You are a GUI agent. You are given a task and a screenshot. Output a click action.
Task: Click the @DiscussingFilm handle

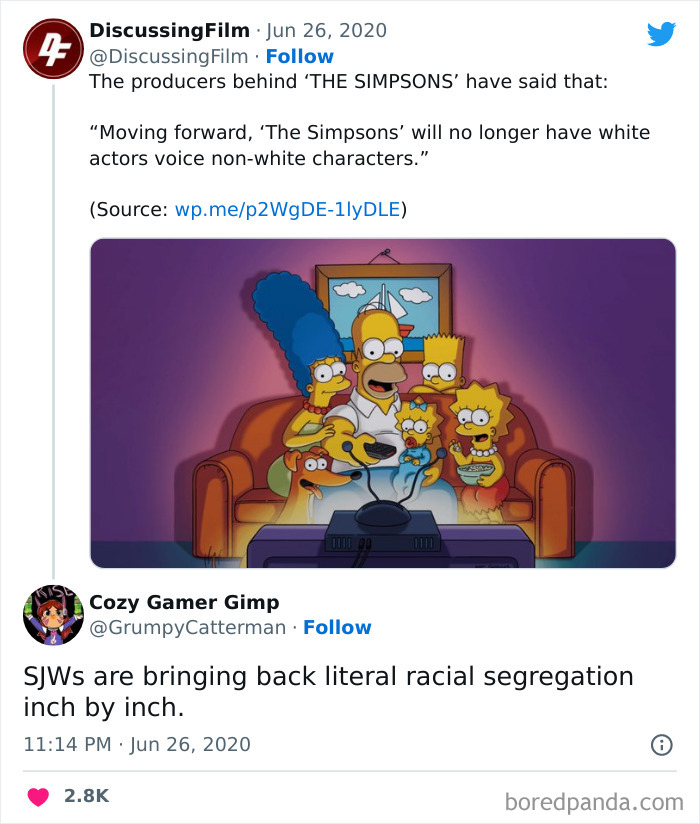pos(173,57)
